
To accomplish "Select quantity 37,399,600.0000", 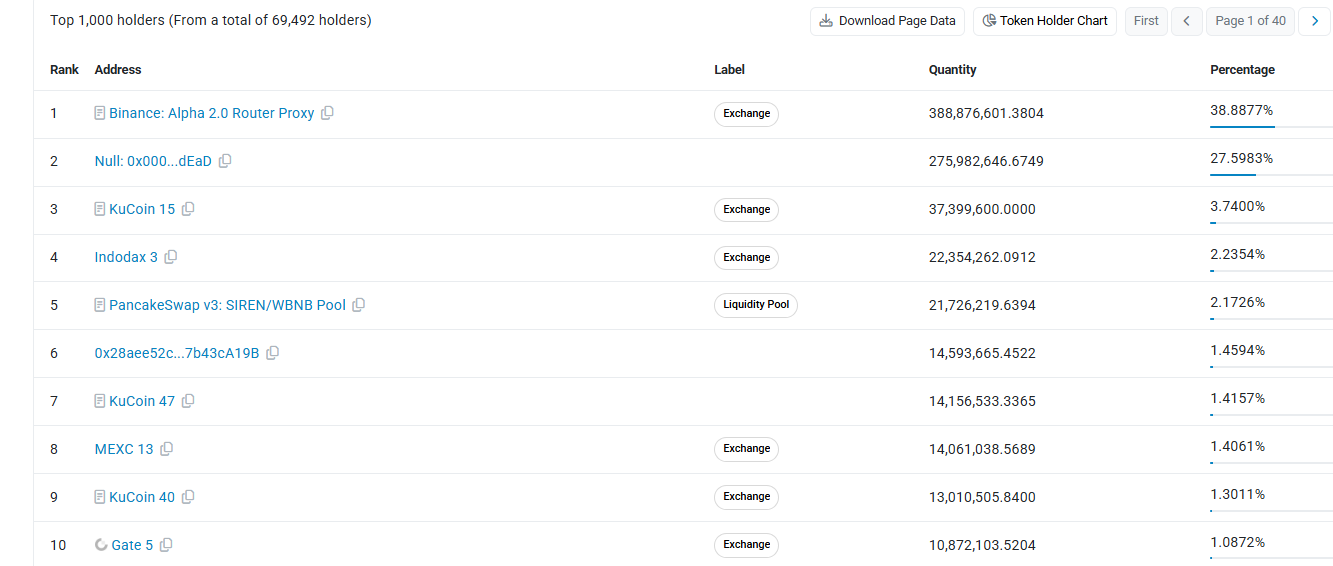I will 982,210.
